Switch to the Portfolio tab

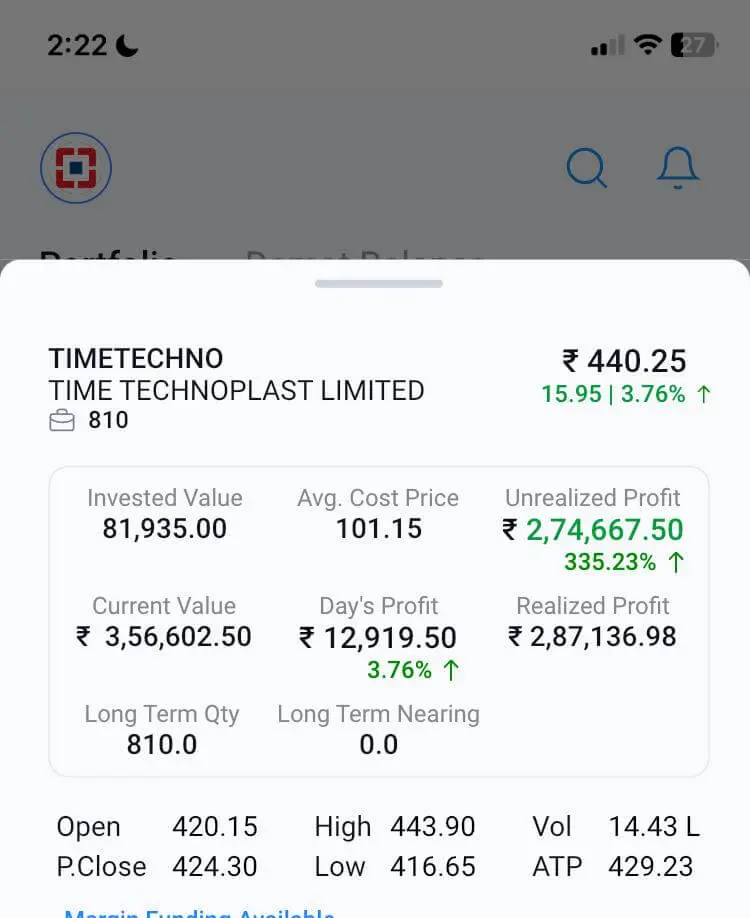[108, 257]
